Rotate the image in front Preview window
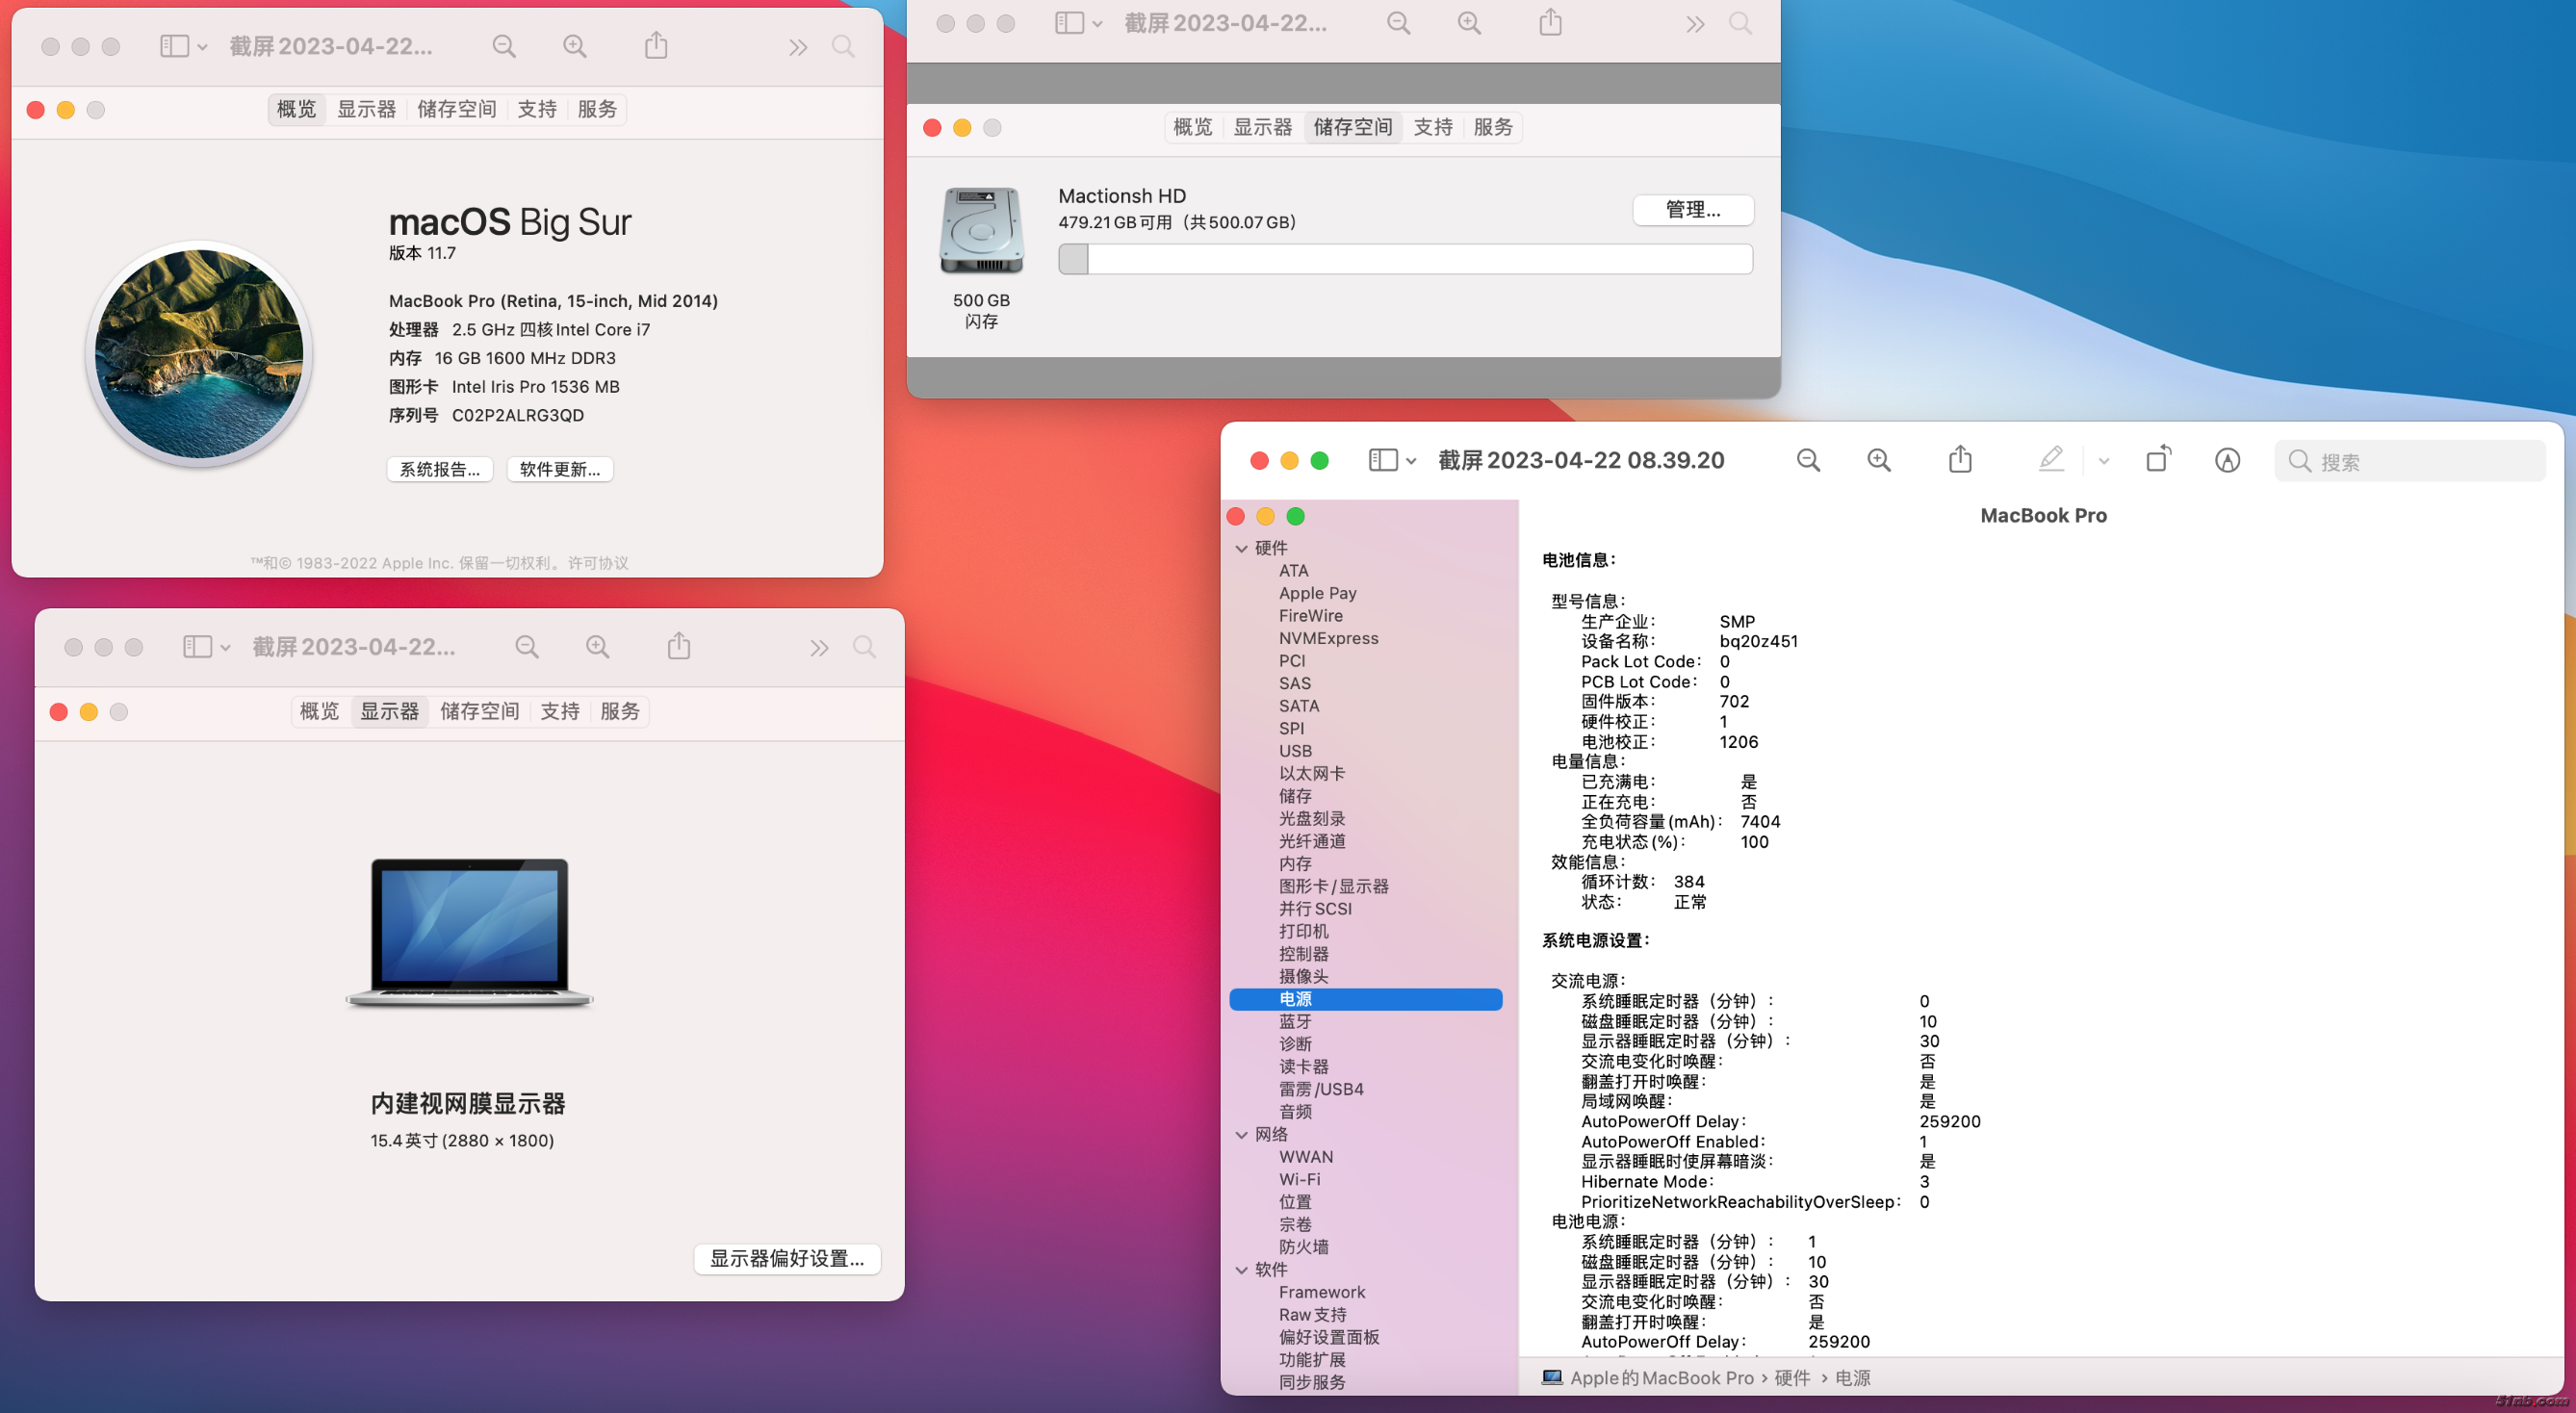This screenshot has width=2576, height=1413. pyautogui.click(x=2158, y=459)
